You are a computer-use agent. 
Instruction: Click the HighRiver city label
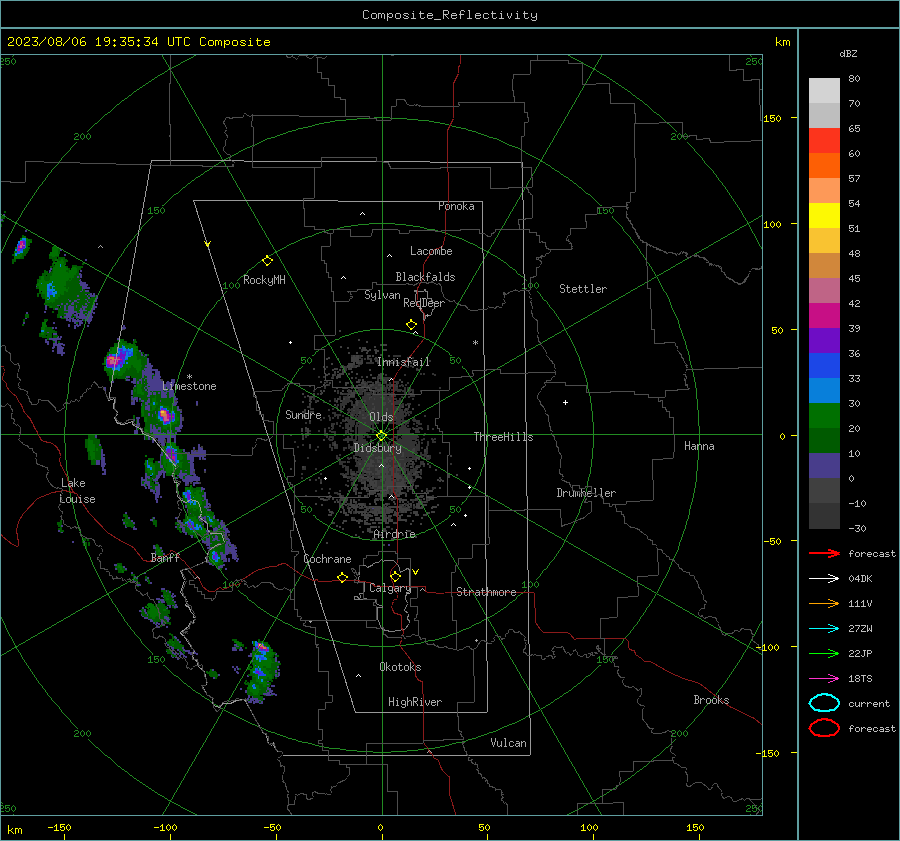415,702
